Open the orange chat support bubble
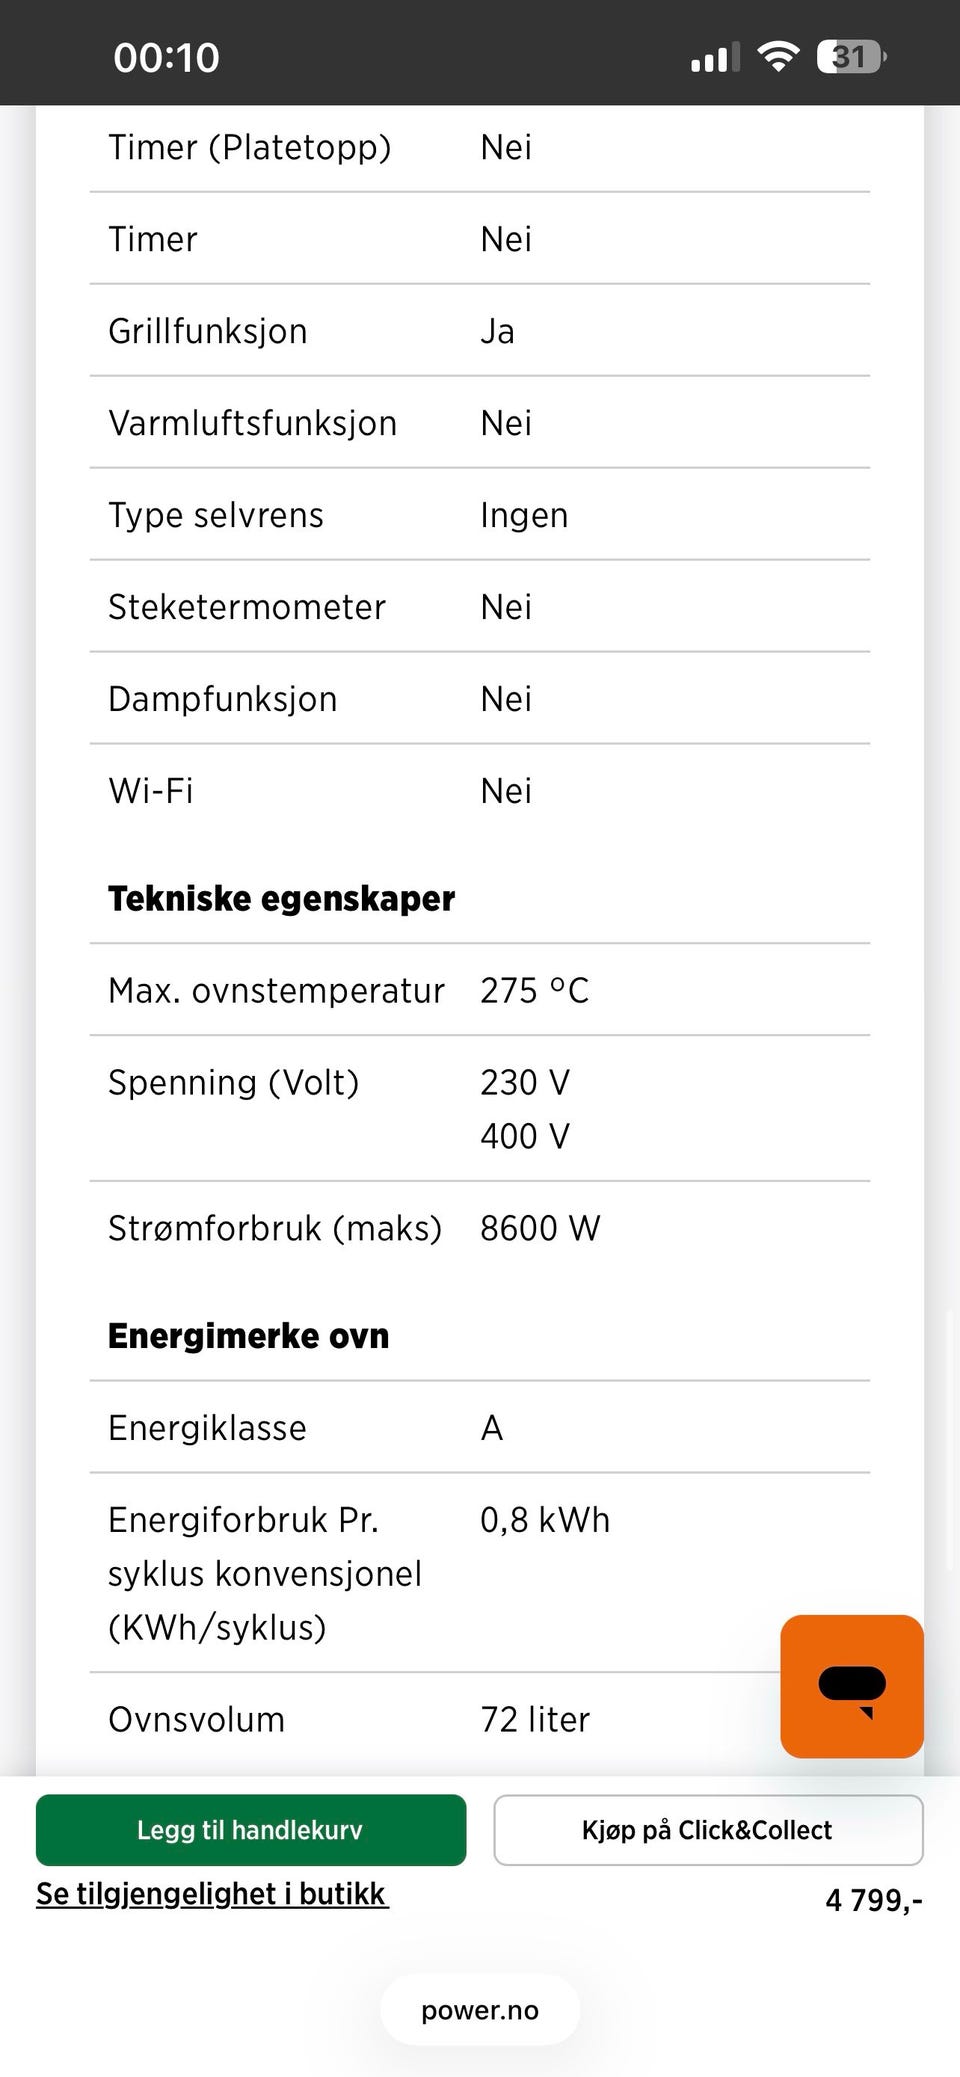This screenshot has width=960, height=2077. point(851,1686)
